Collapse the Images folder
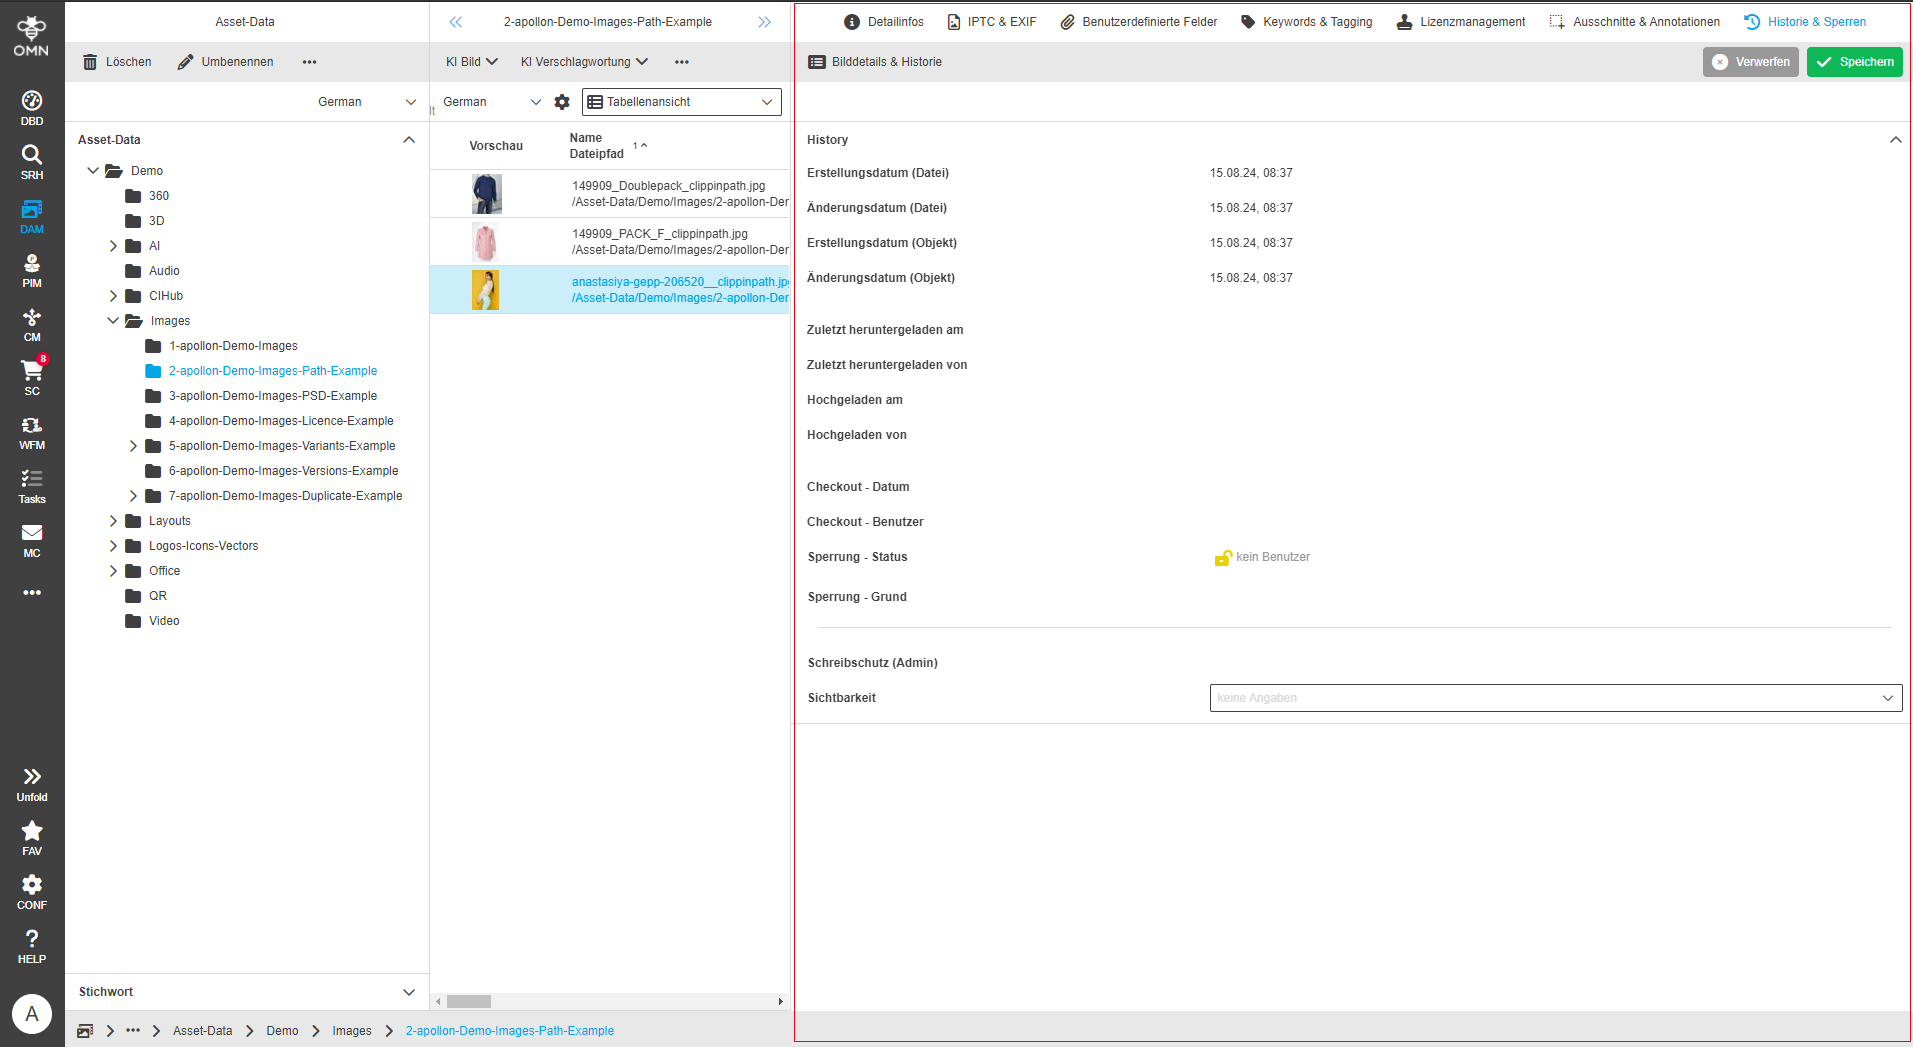 pyautogui.click(x=113, y=321)
